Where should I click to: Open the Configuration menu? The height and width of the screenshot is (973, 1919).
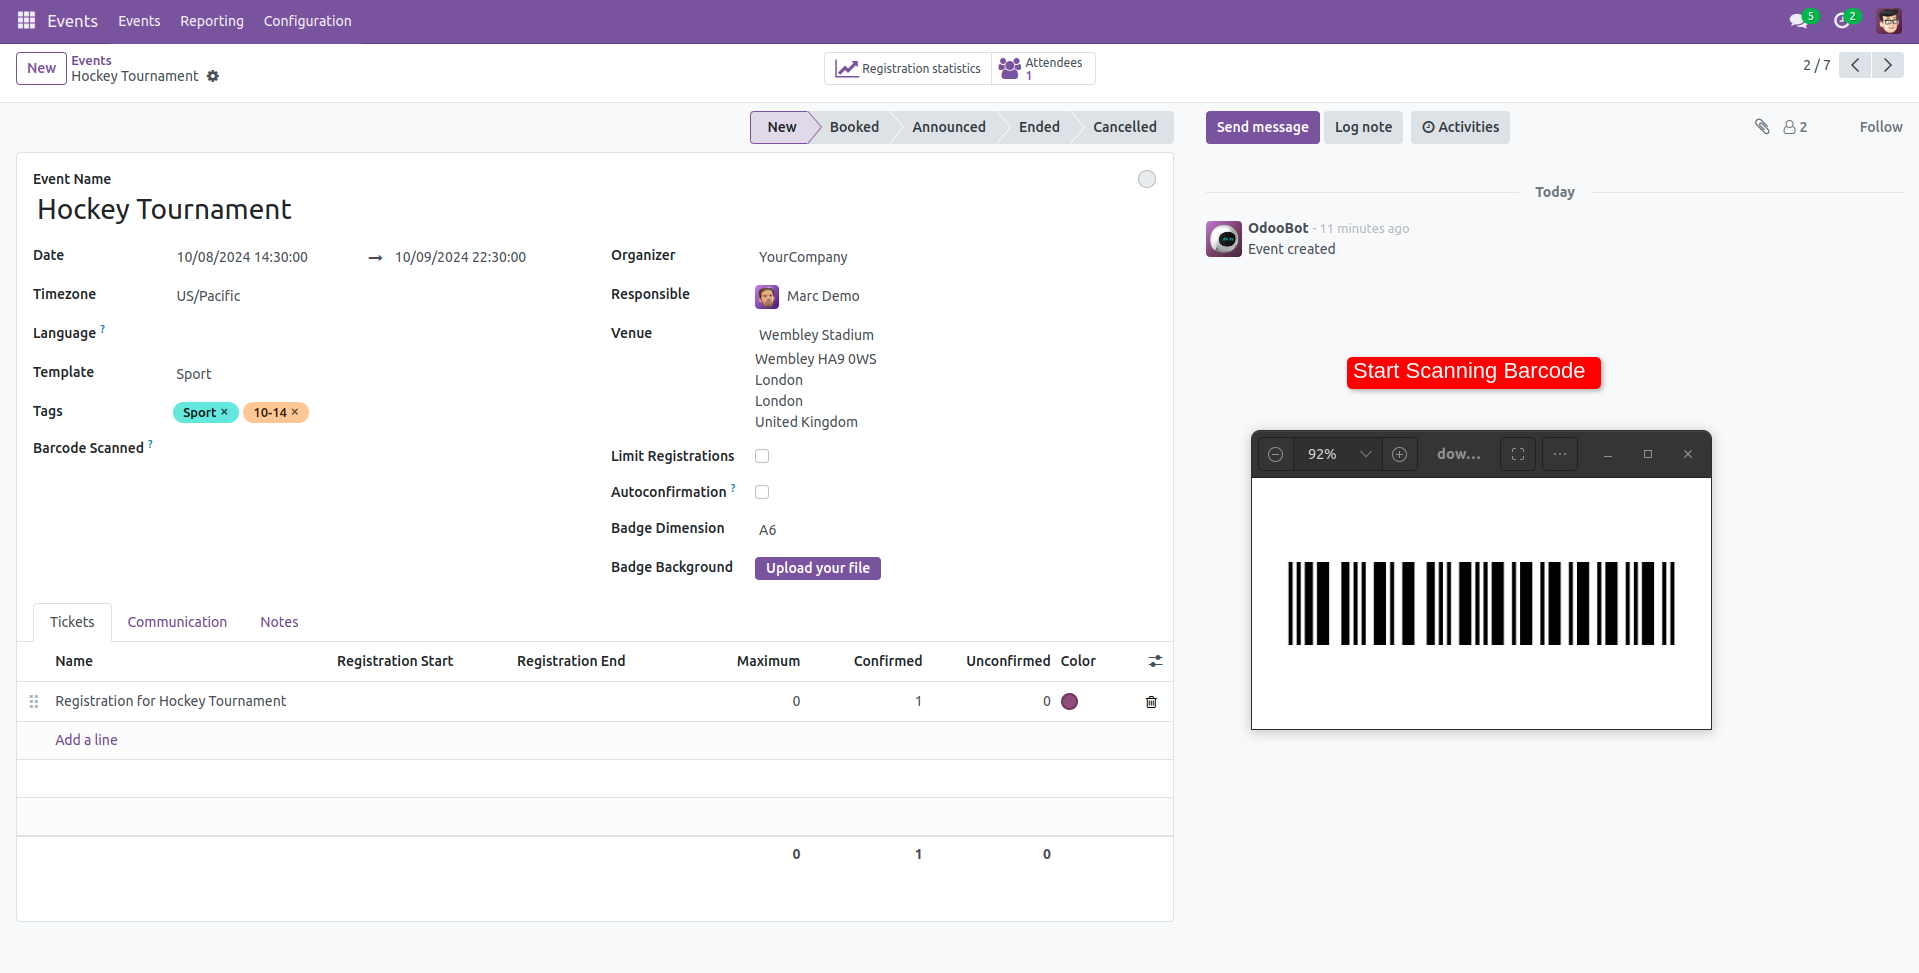pyautogui.click(x=308, y=21)
